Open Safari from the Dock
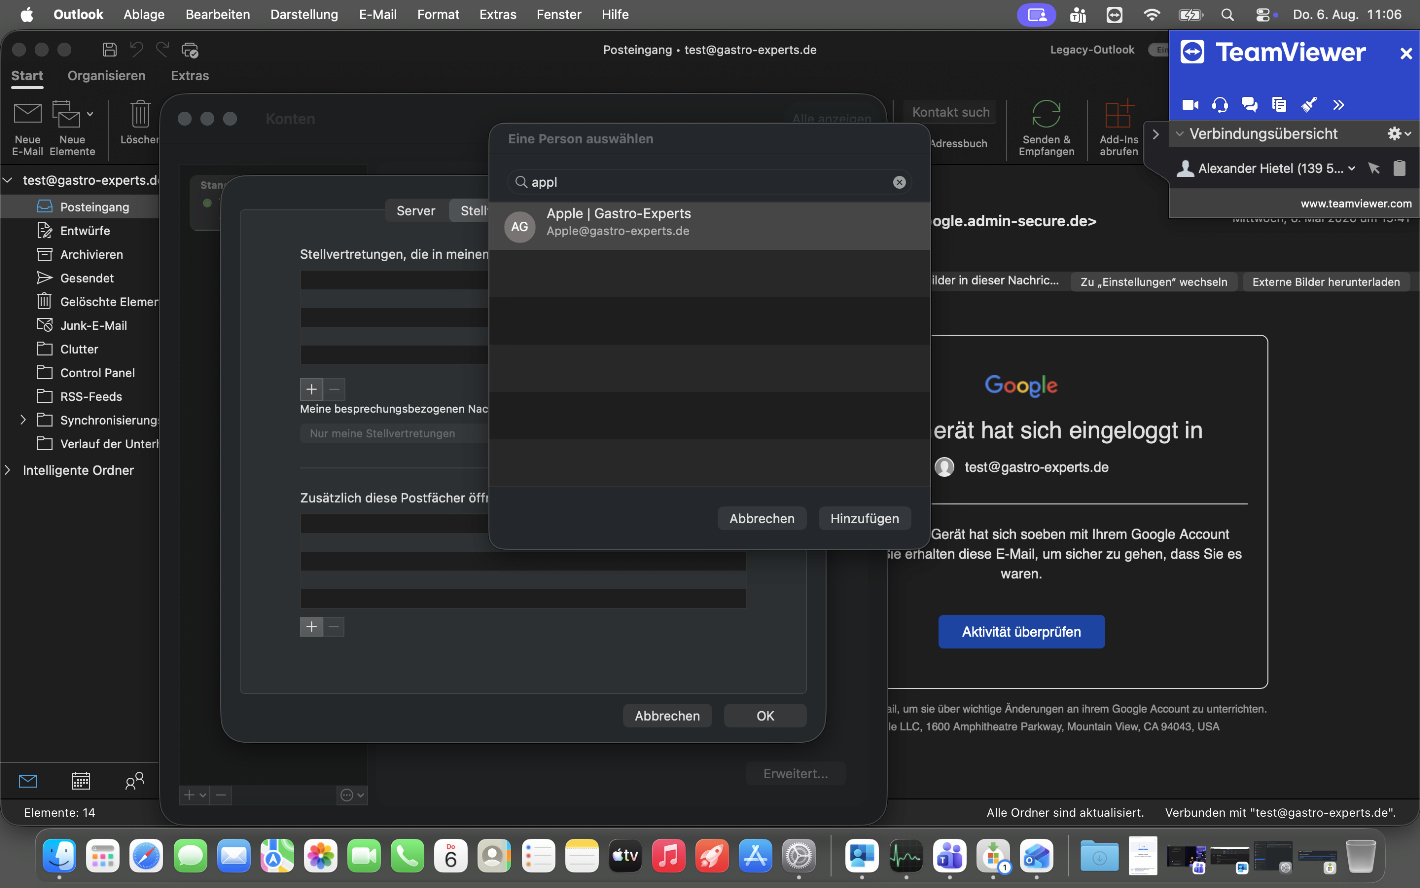 146,856
